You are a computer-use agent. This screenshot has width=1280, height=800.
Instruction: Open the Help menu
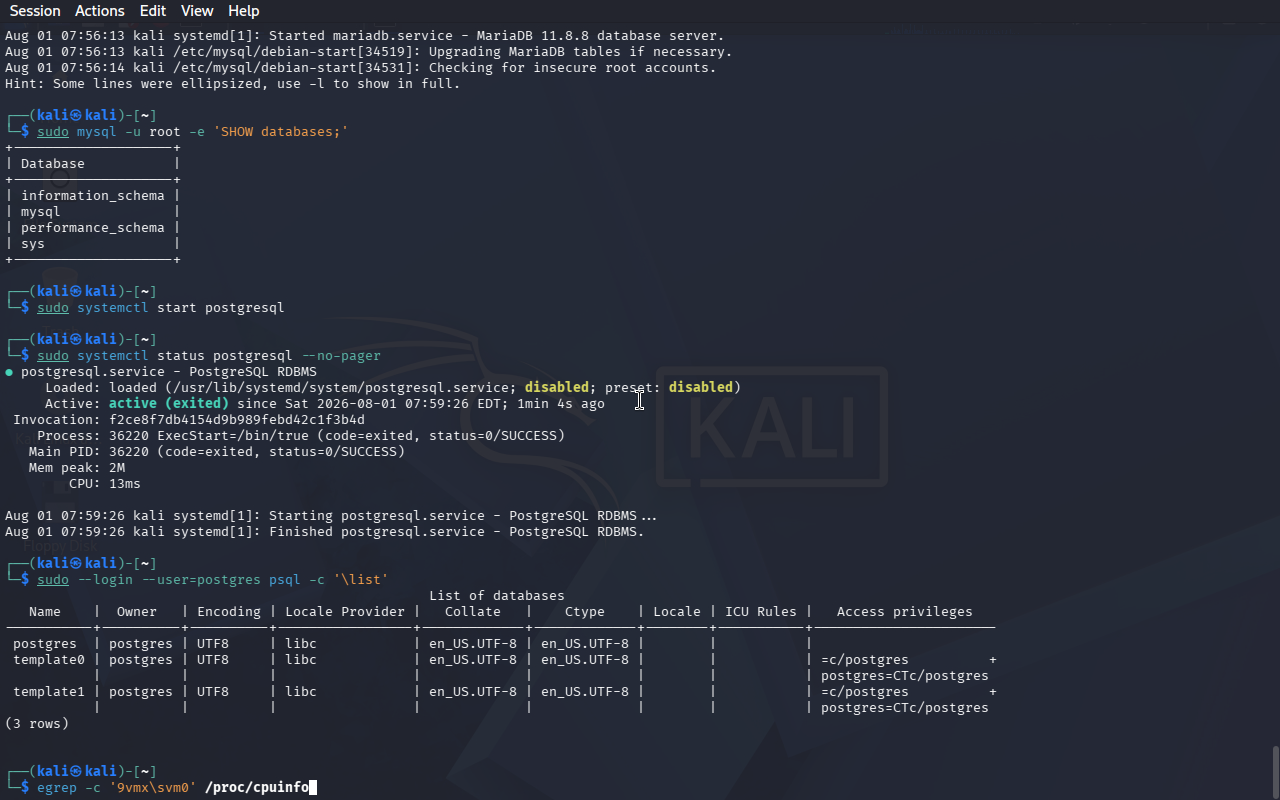click(x=244, y=11)
